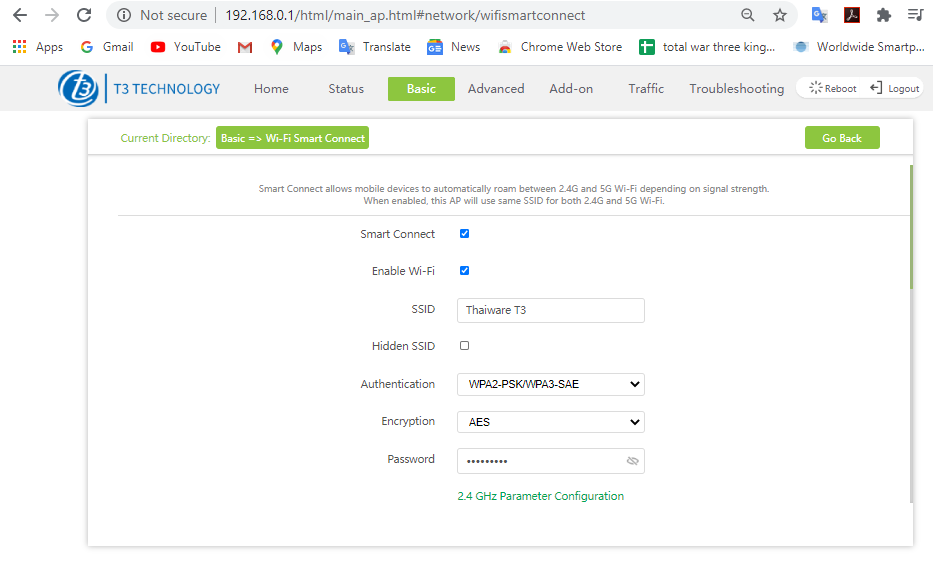Viewport: 933px width, 570px height.
Task: Open the zoom magnifier icon in address bar
Action: tap(747, 15)
